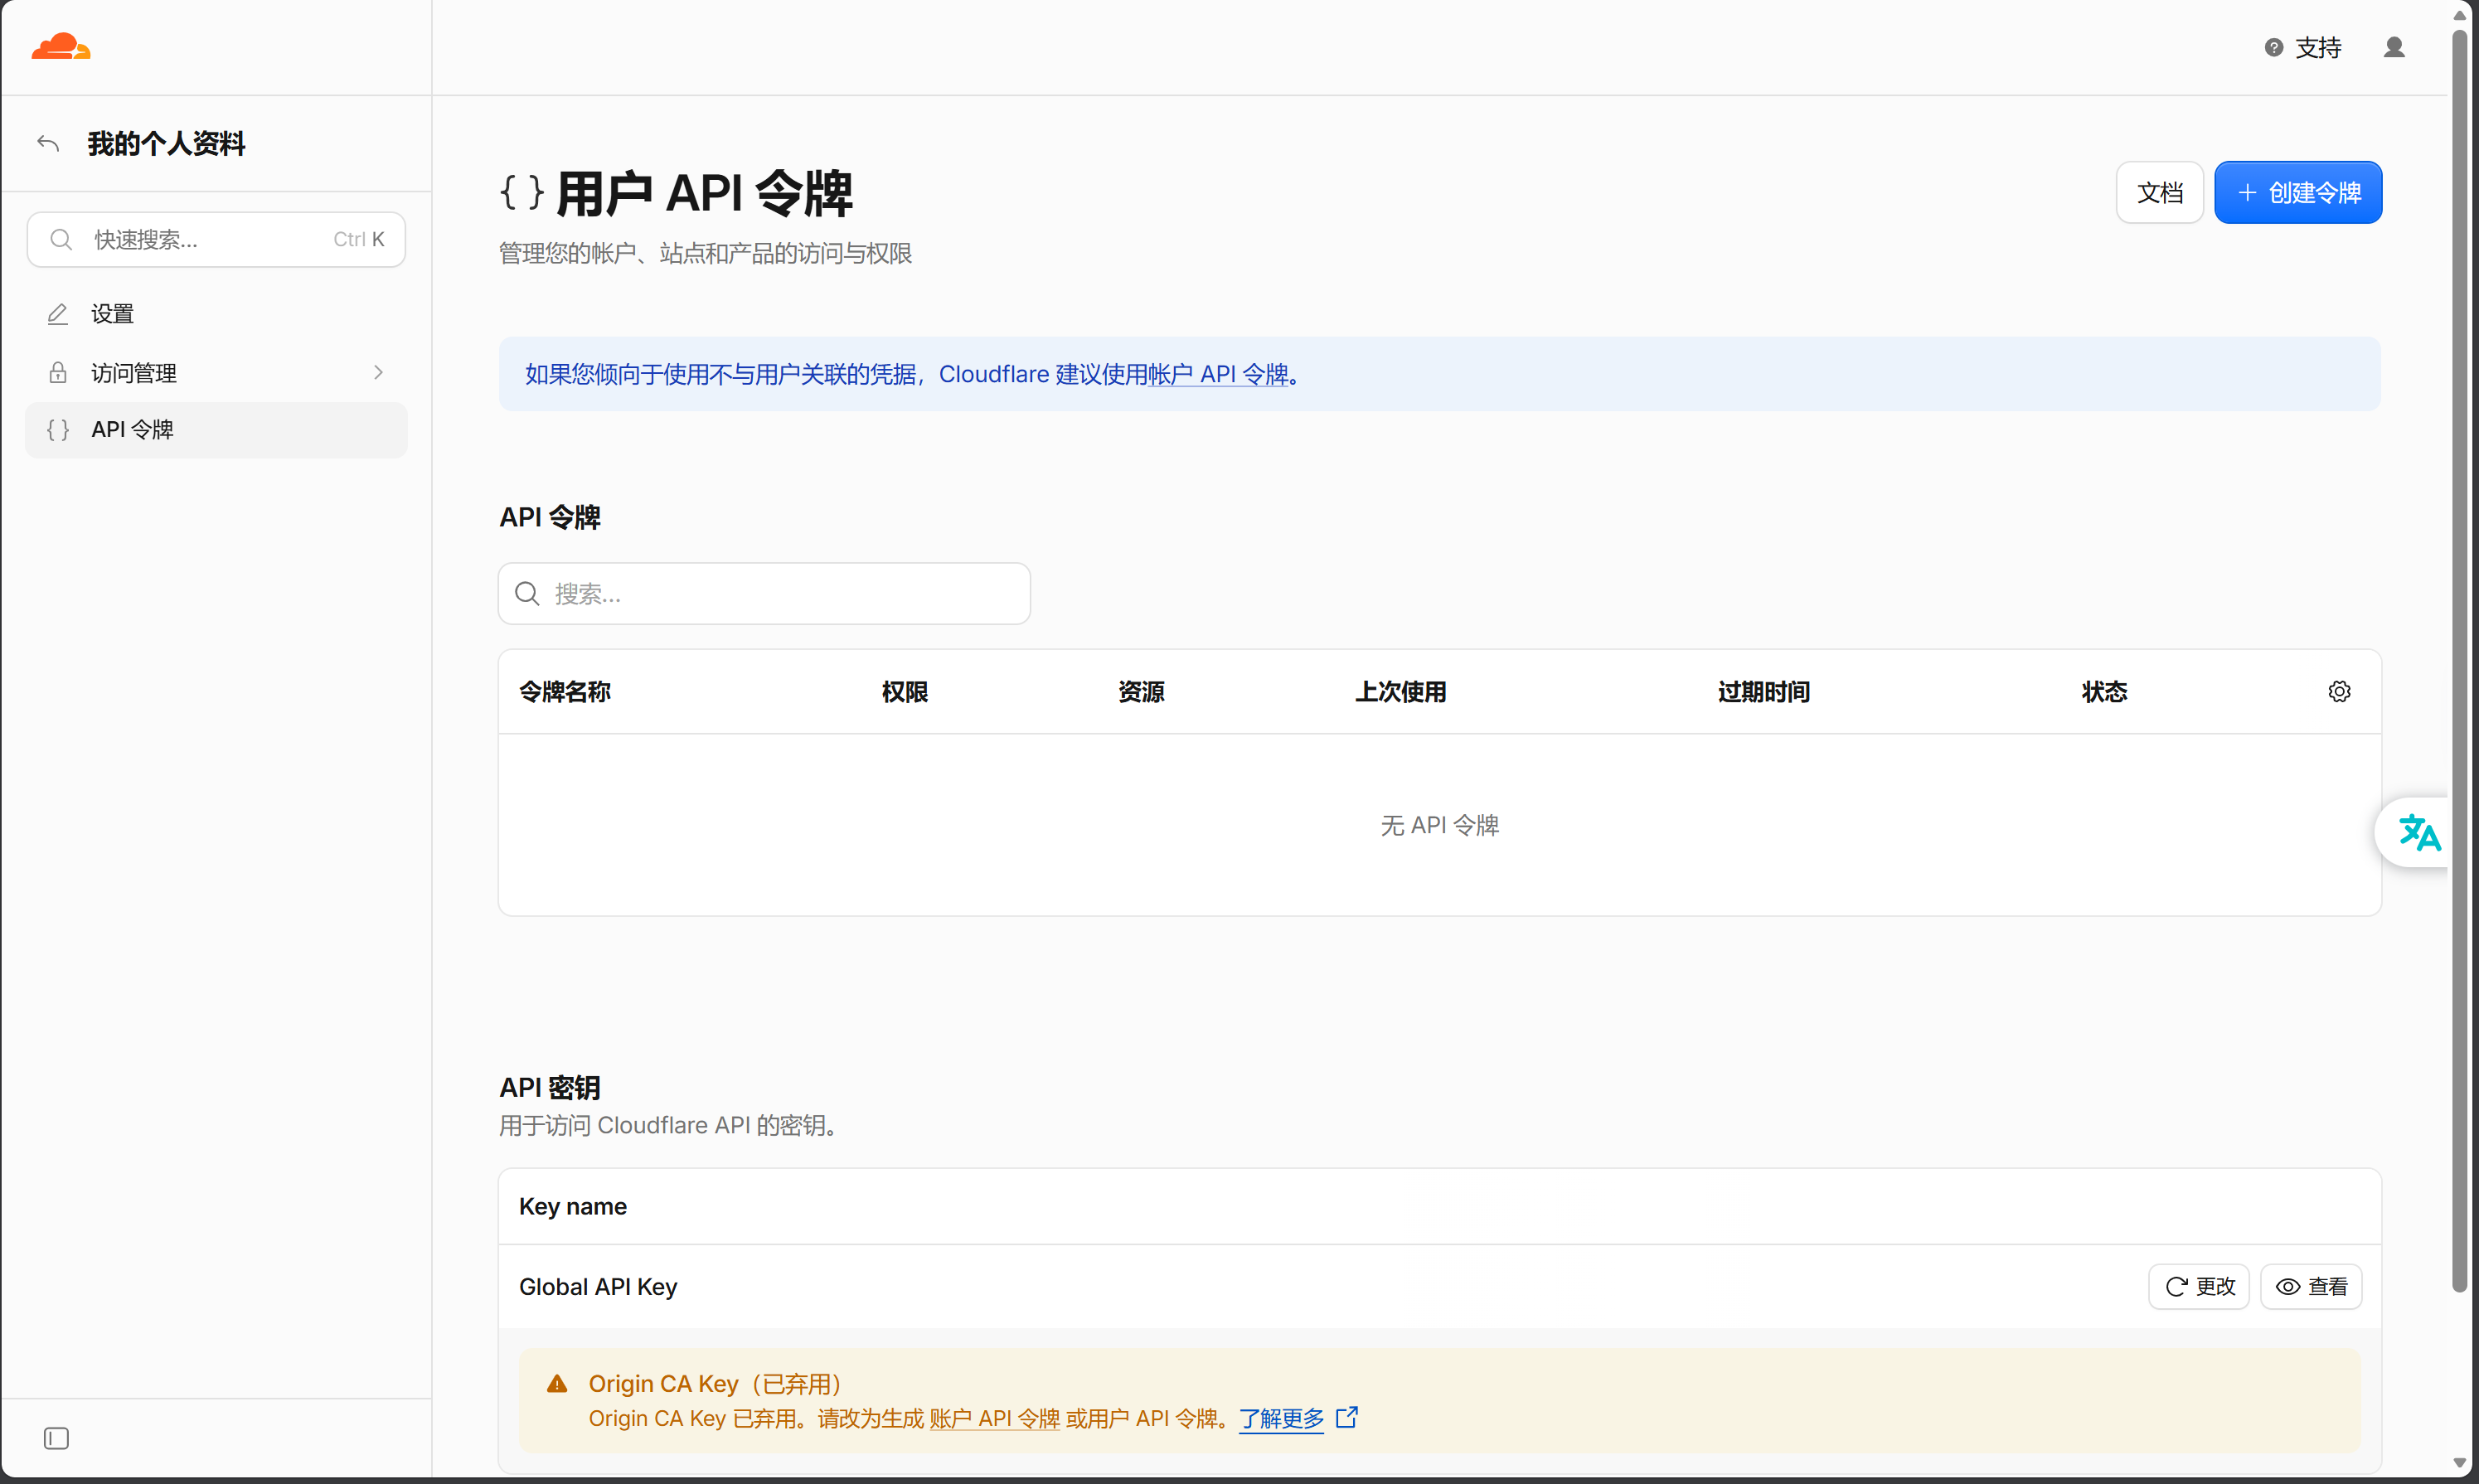Click the pencil icon beside 设置
Image resolution: width=2479 pixels, height=1484 pixels.
(x=58, y=314)
